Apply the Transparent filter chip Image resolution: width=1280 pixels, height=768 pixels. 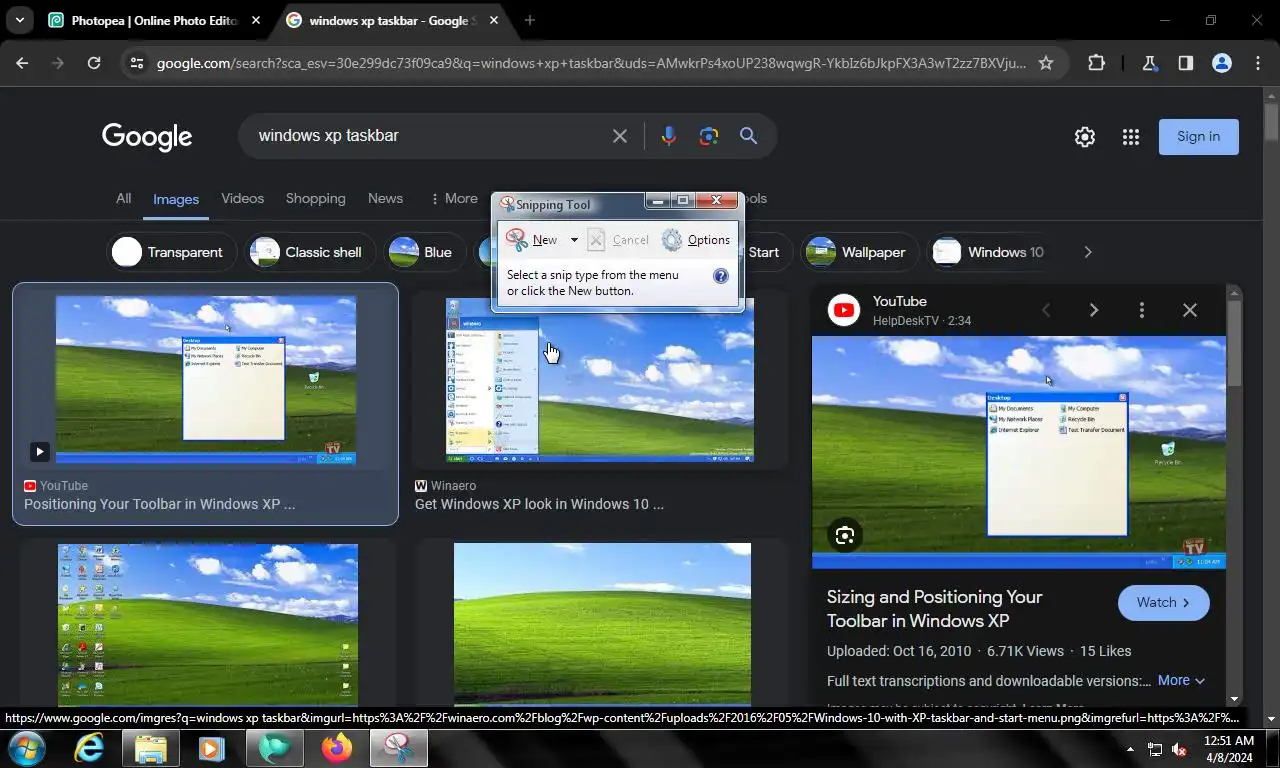(171, 252)
